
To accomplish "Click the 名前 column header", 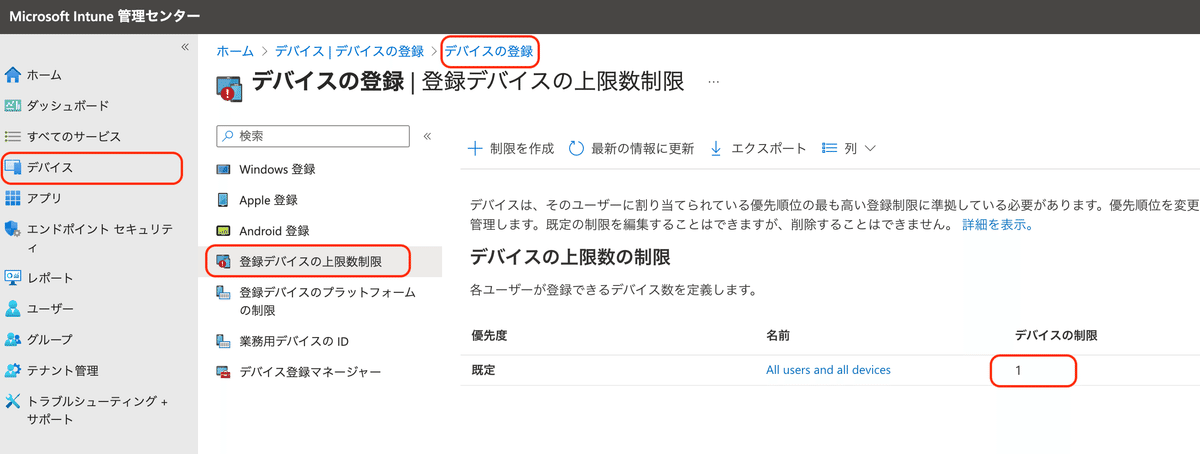I will point(779,337).
